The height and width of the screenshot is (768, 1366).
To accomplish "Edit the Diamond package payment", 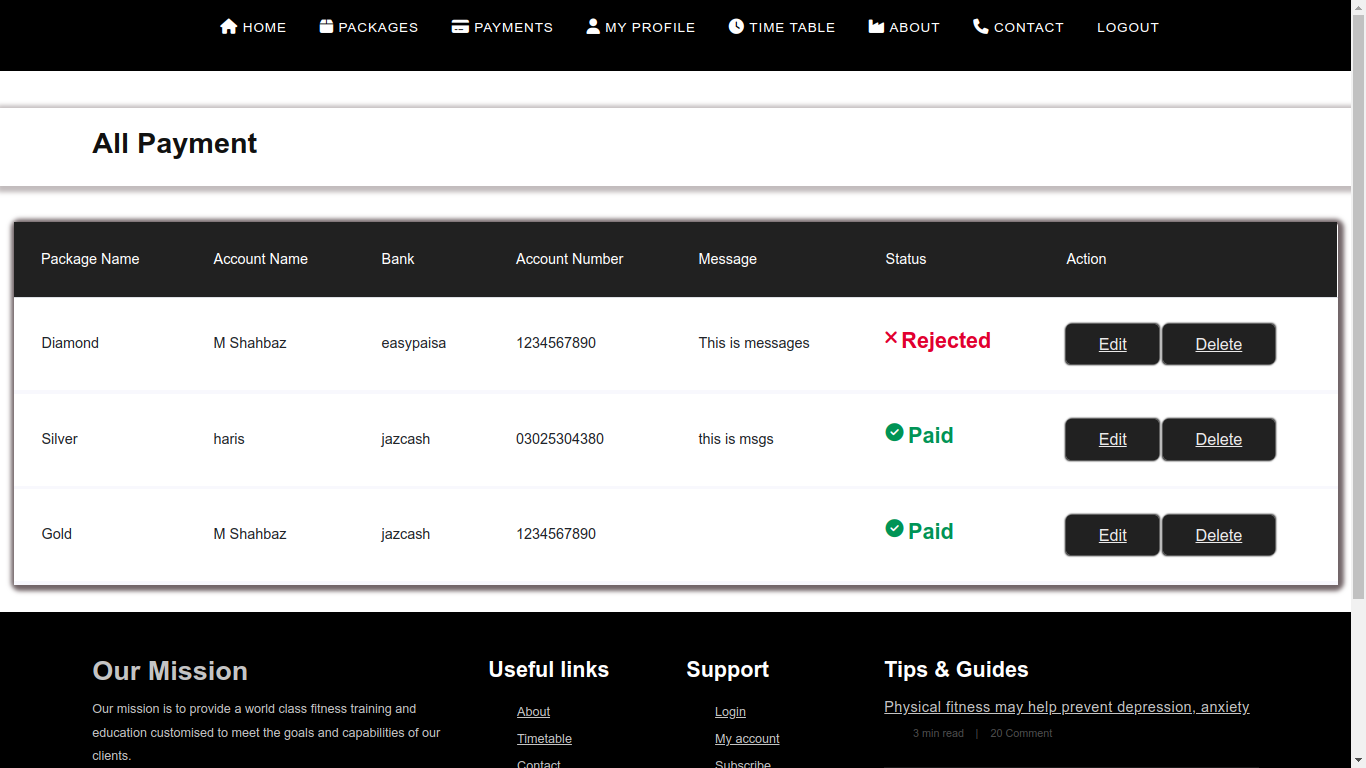I will tap(1112, 344).
